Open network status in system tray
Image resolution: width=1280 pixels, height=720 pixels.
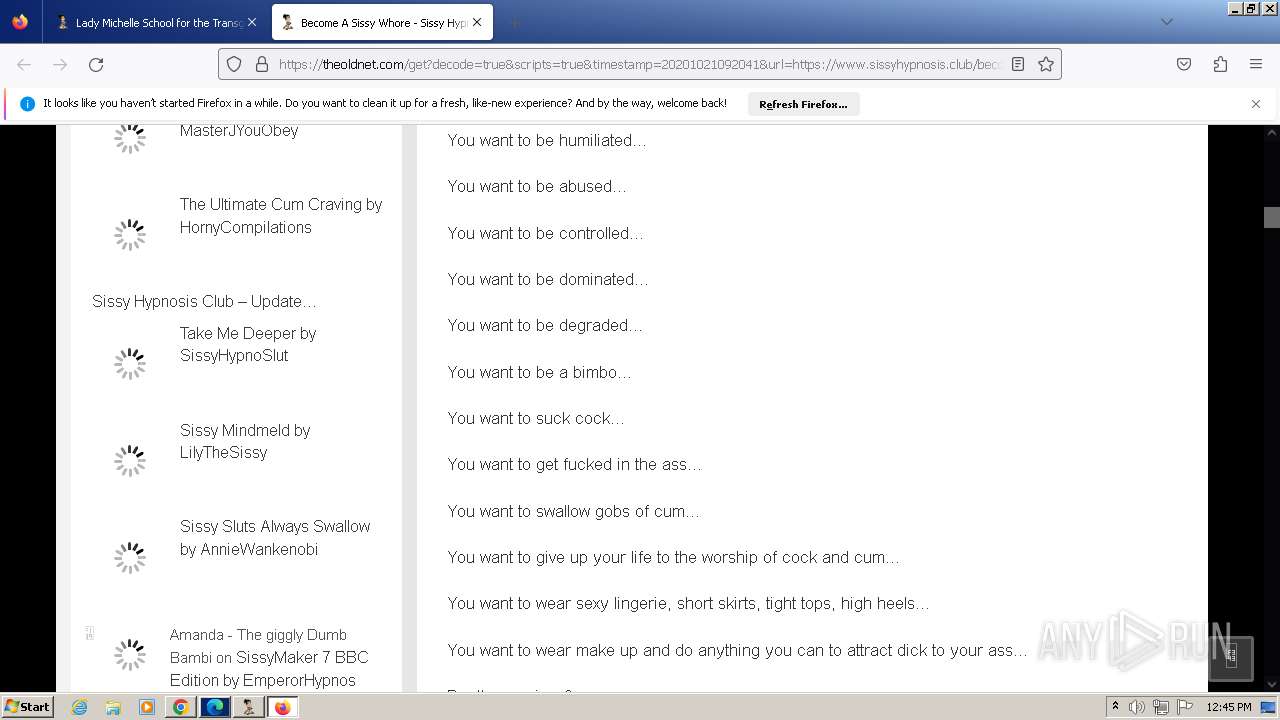tap(1161, 707)
